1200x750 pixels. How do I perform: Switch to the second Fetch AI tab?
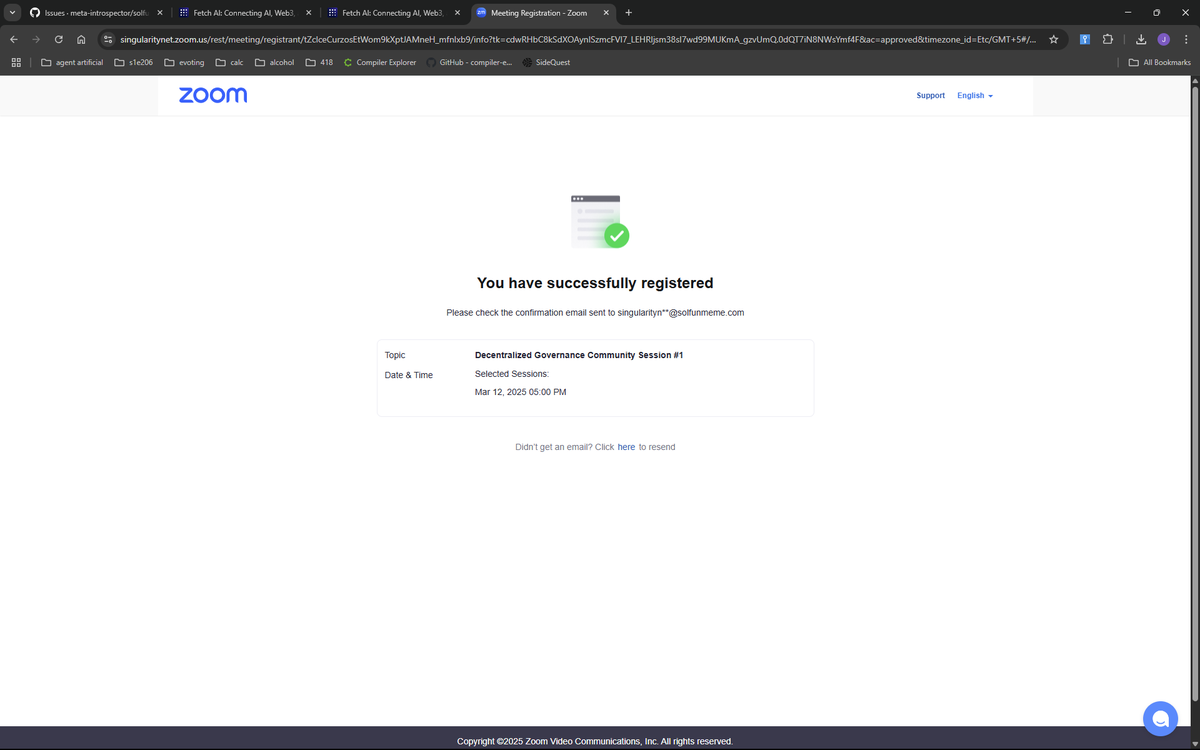coord(393,13)
